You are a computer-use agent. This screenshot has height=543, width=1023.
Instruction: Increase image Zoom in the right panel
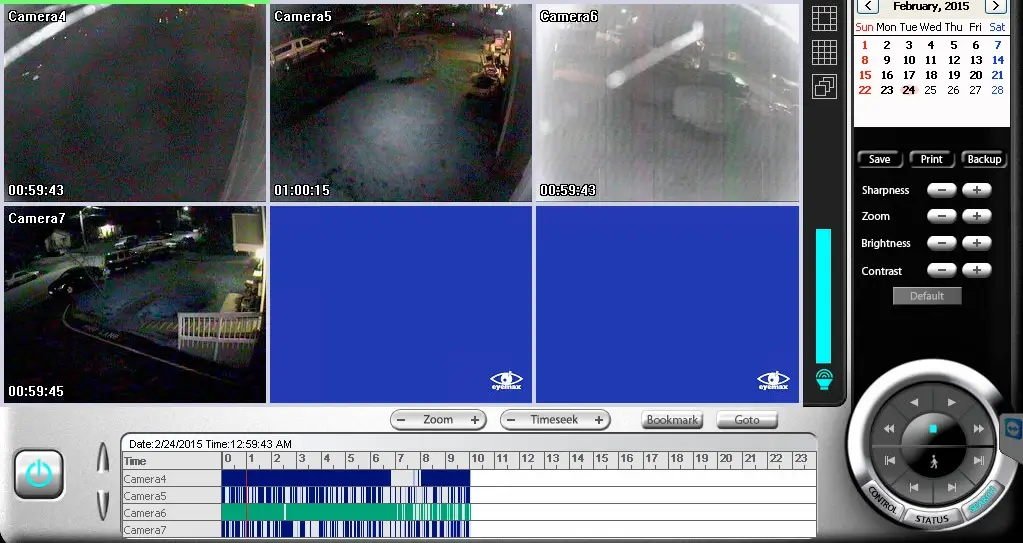[977, 216]
